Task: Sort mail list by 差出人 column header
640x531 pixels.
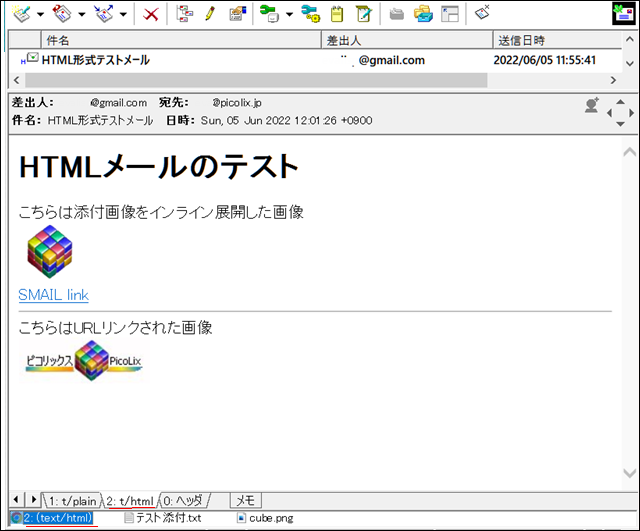Action: (x=407, y=40)
